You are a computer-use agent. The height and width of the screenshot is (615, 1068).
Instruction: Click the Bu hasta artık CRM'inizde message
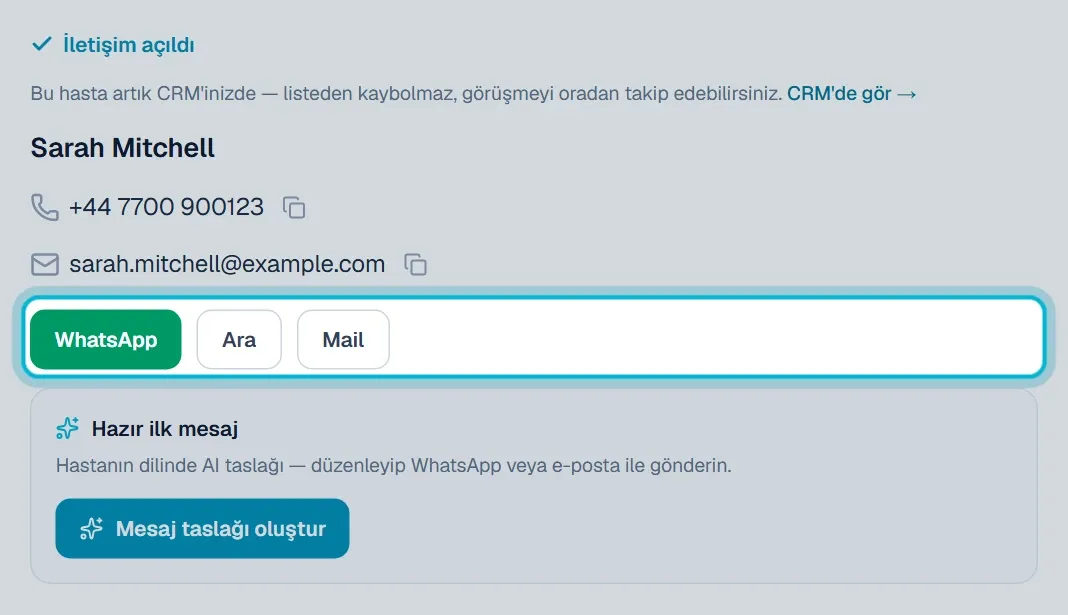[x=406, y=93]
